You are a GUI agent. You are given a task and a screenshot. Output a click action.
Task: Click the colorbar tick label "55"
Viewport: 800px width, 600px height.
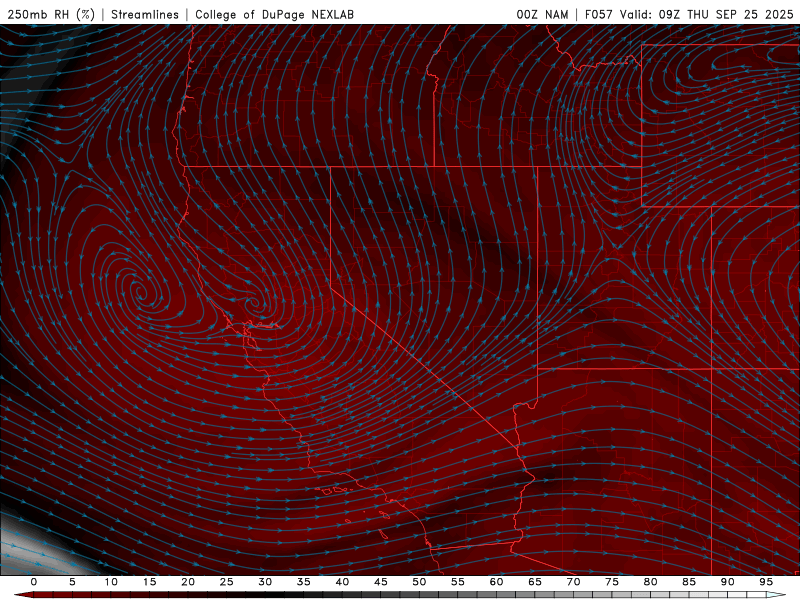[458, 582]
